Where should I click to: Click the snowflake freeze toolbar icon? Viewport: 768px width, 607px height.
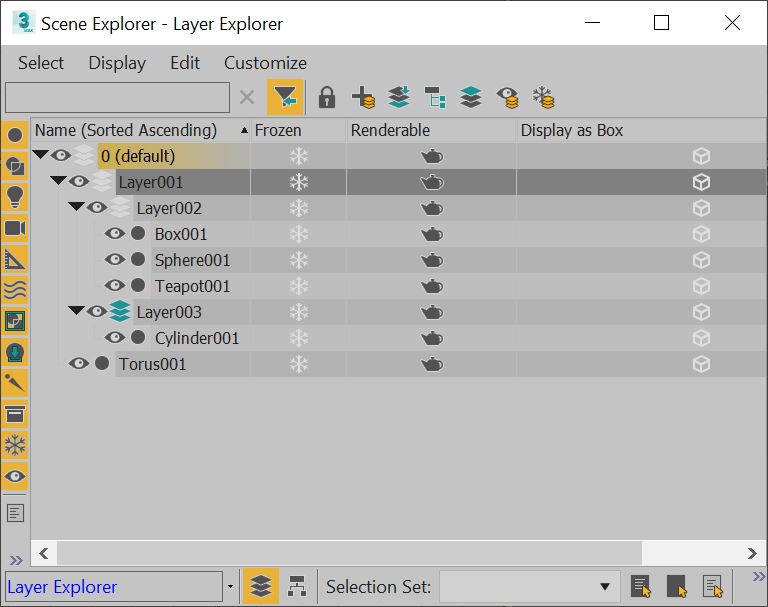pyautogui.click(x=543, y=97)
